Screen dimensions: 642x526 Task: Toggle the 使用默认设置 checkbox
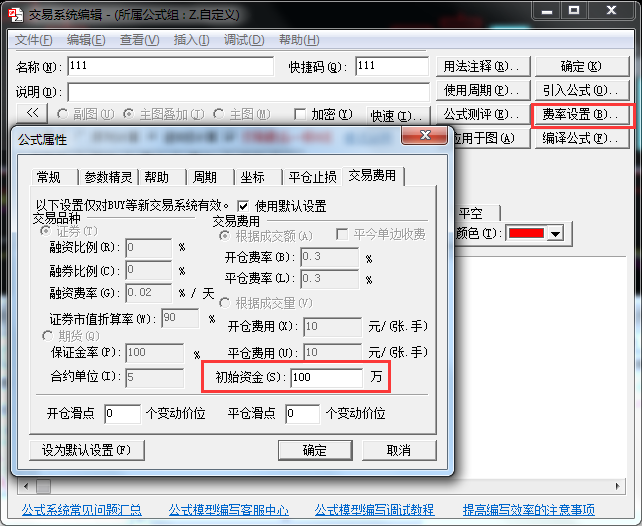[243, 206]
